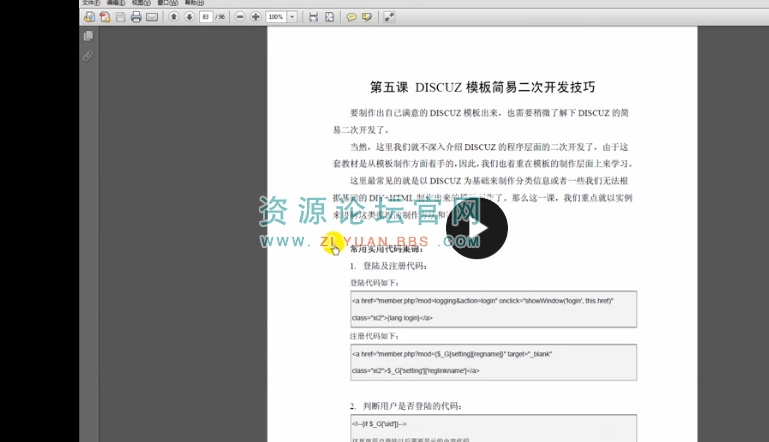Open the 视图(V) menu

pos(141,2)
